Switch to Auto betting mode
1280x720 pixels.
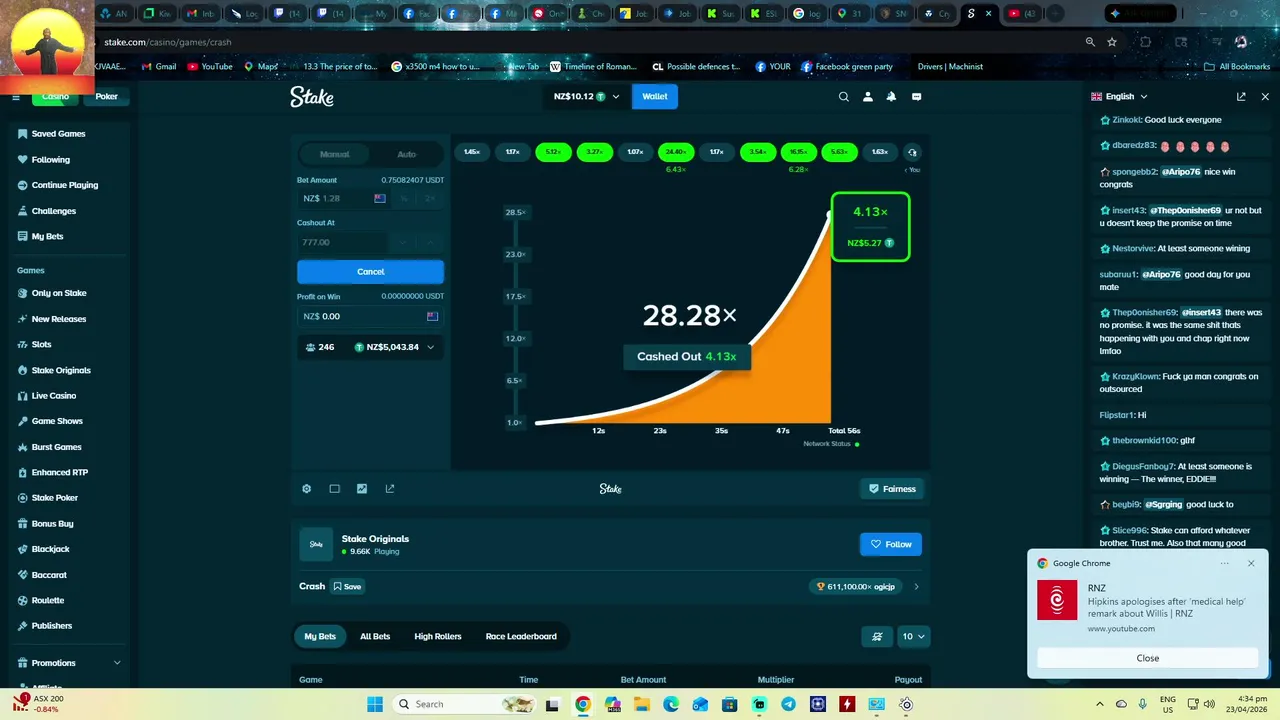[x=406, y=154]
